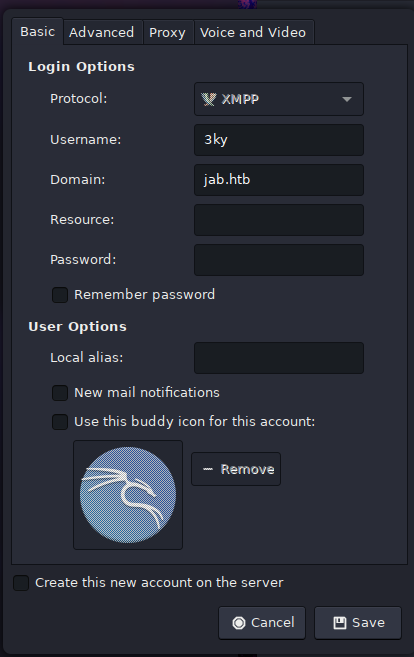The image size is (414, 657).
Task: Select the Voice and Video tab
Action: point(253,32)
